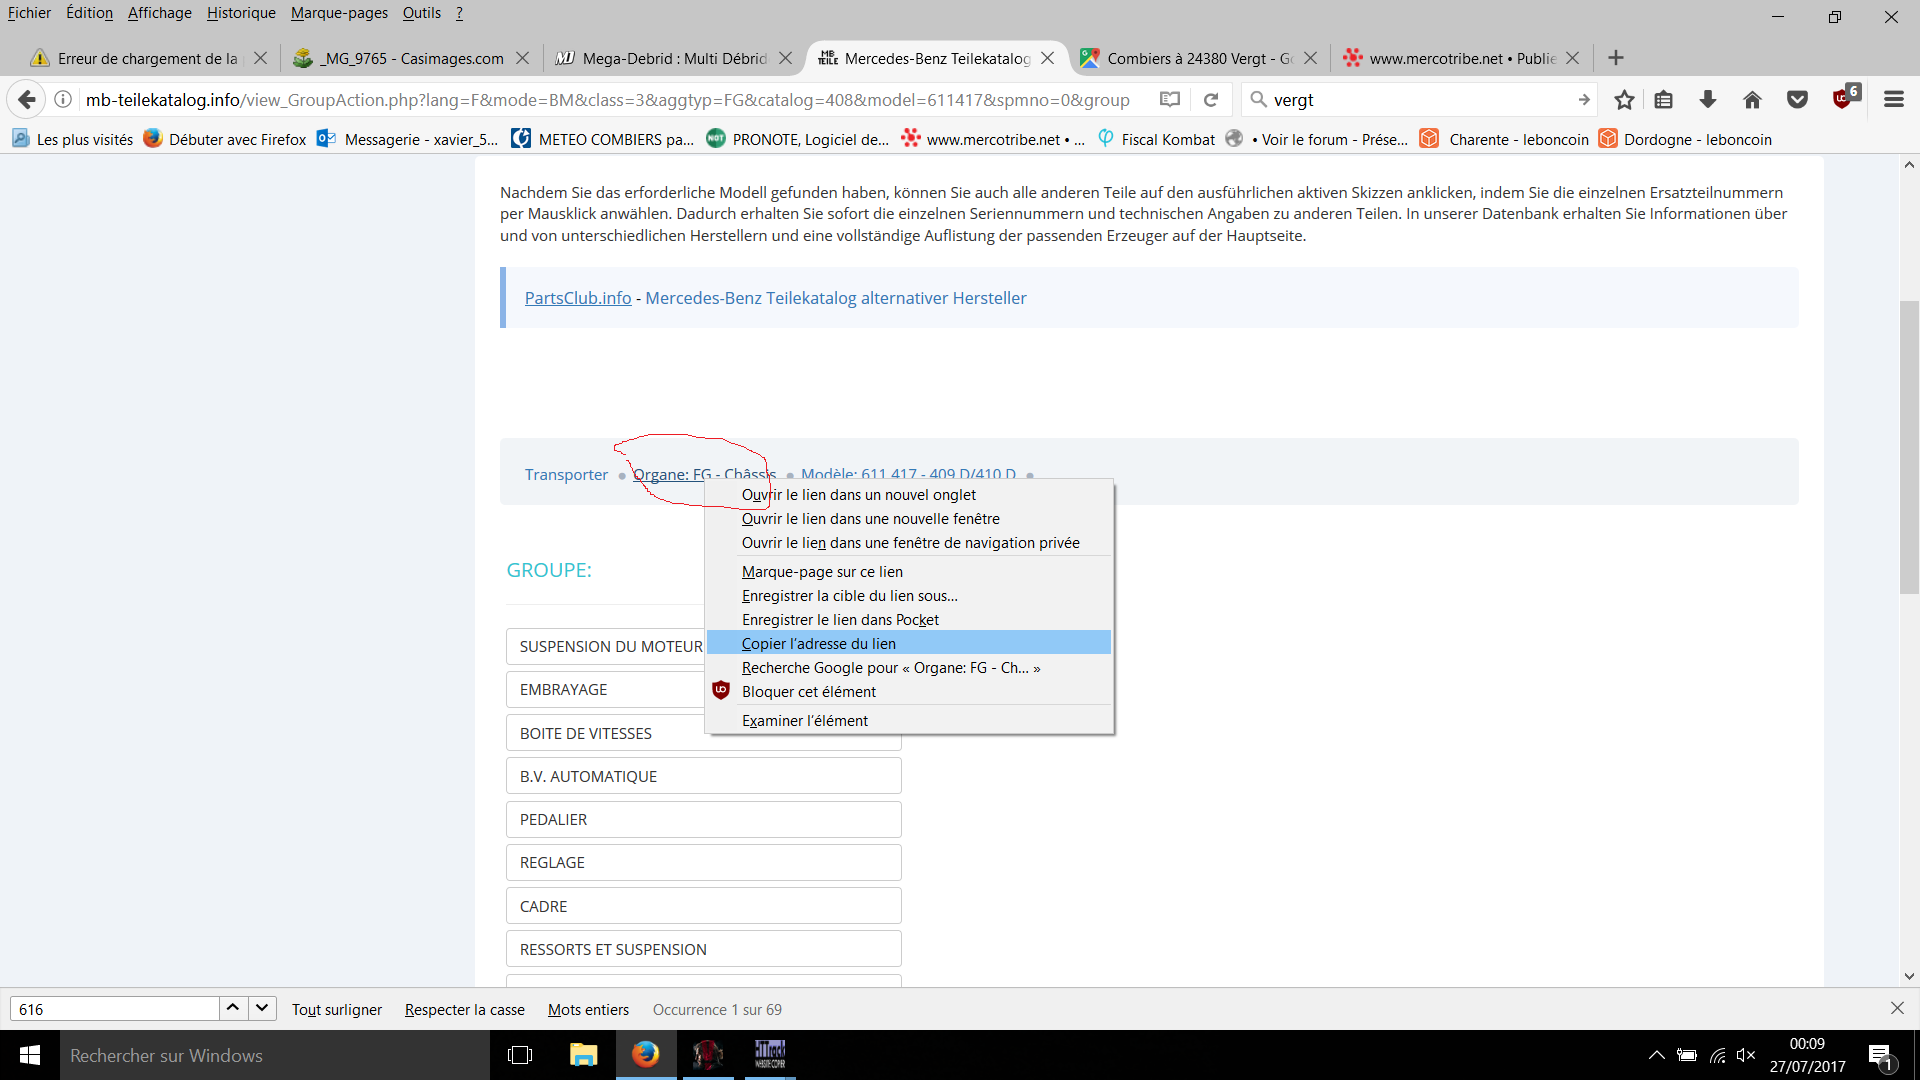Open the Firefox hamburger menu
The width and height of the screenshot is (1920, 1080).
pyautogui.click(x=1893, y=100)
